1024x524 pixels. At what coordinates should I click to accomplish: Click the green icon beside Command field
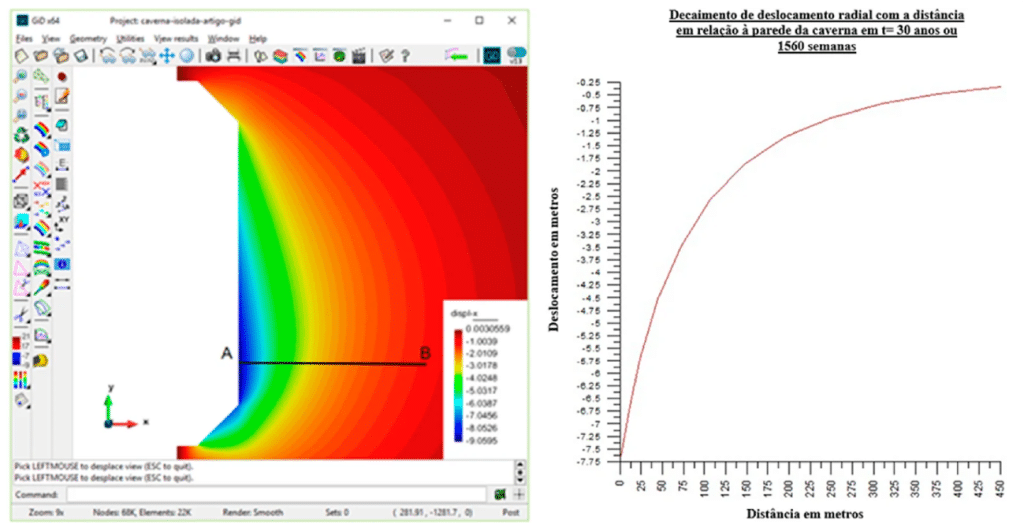pos(500,495)
